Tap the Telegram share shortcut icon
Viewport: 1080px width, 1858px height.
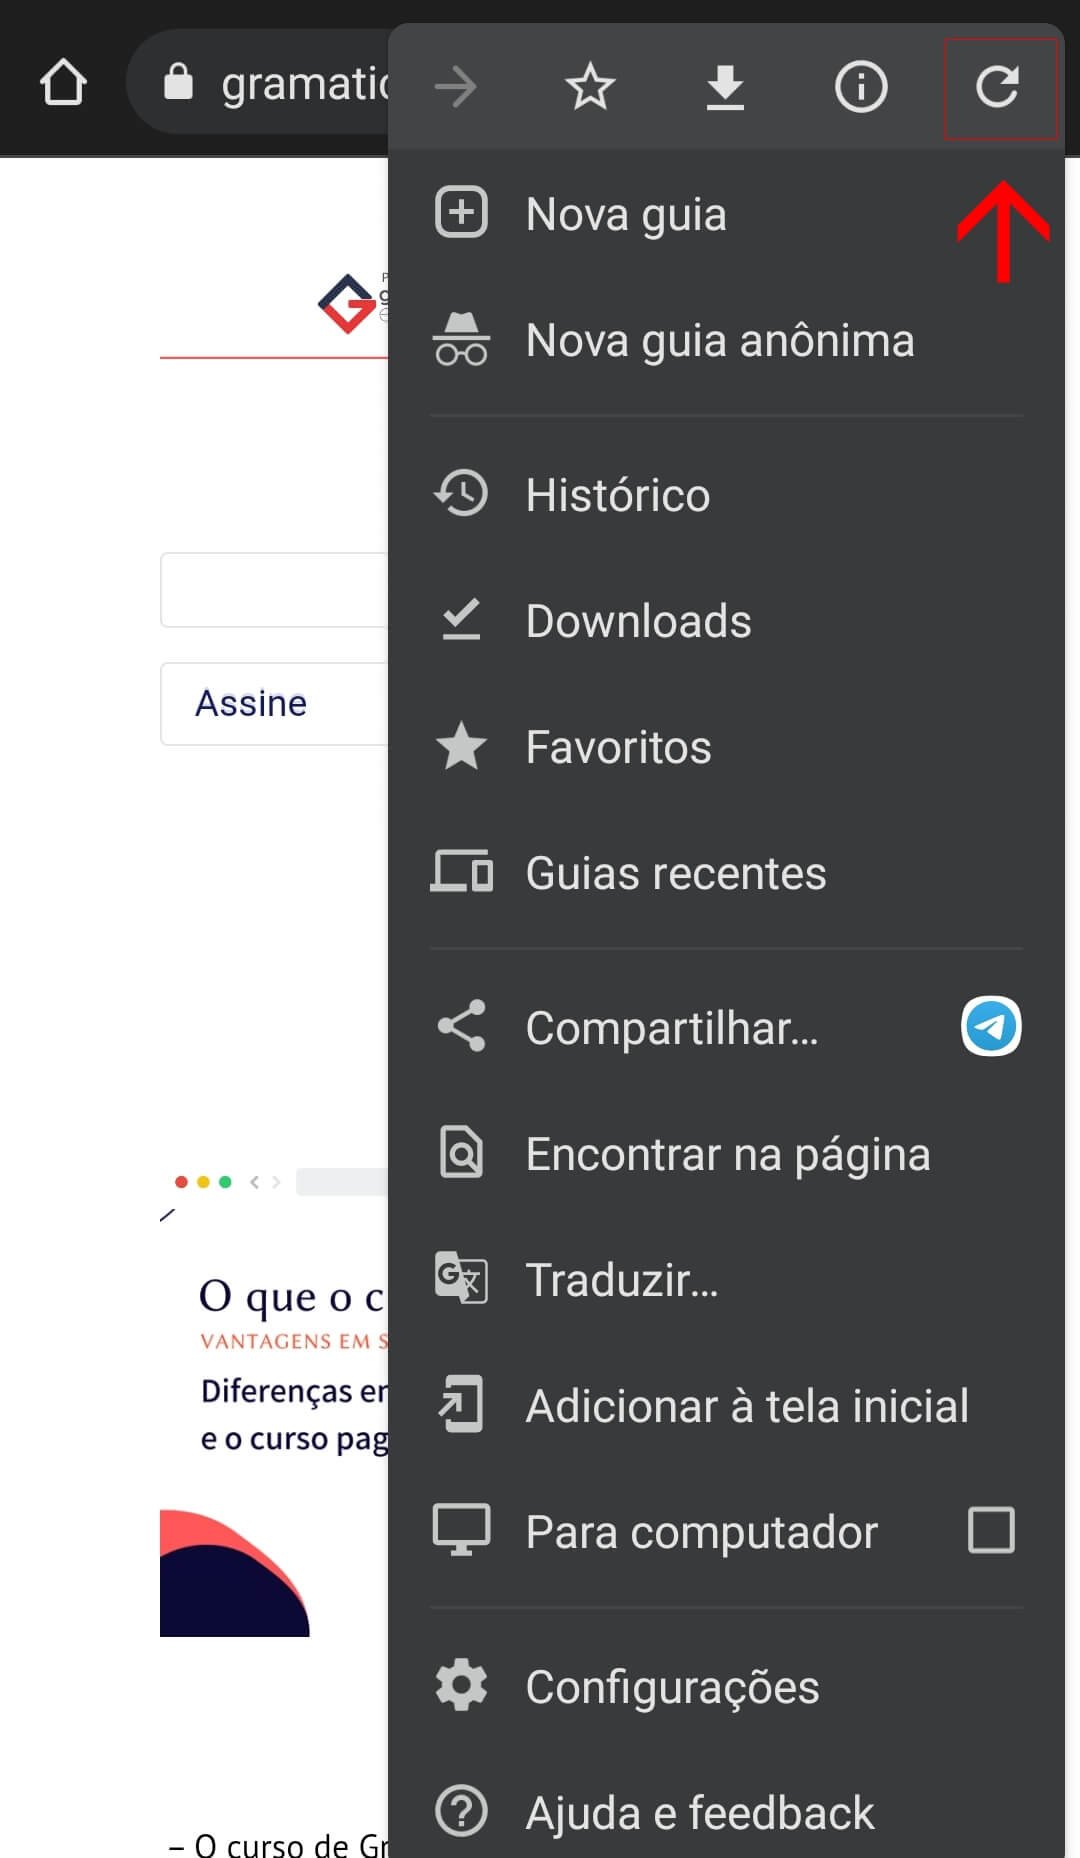point(991,1026)
